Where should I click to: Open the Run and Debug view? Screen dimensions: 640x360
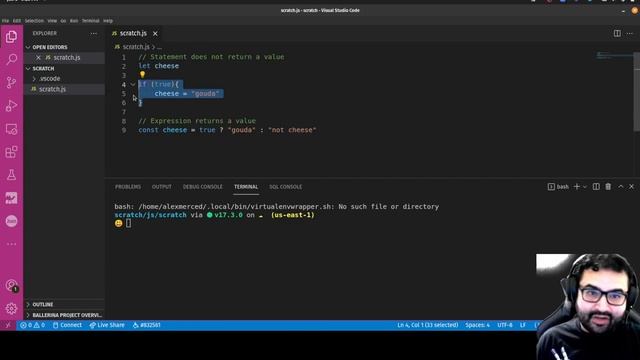(x=11, y=105)
